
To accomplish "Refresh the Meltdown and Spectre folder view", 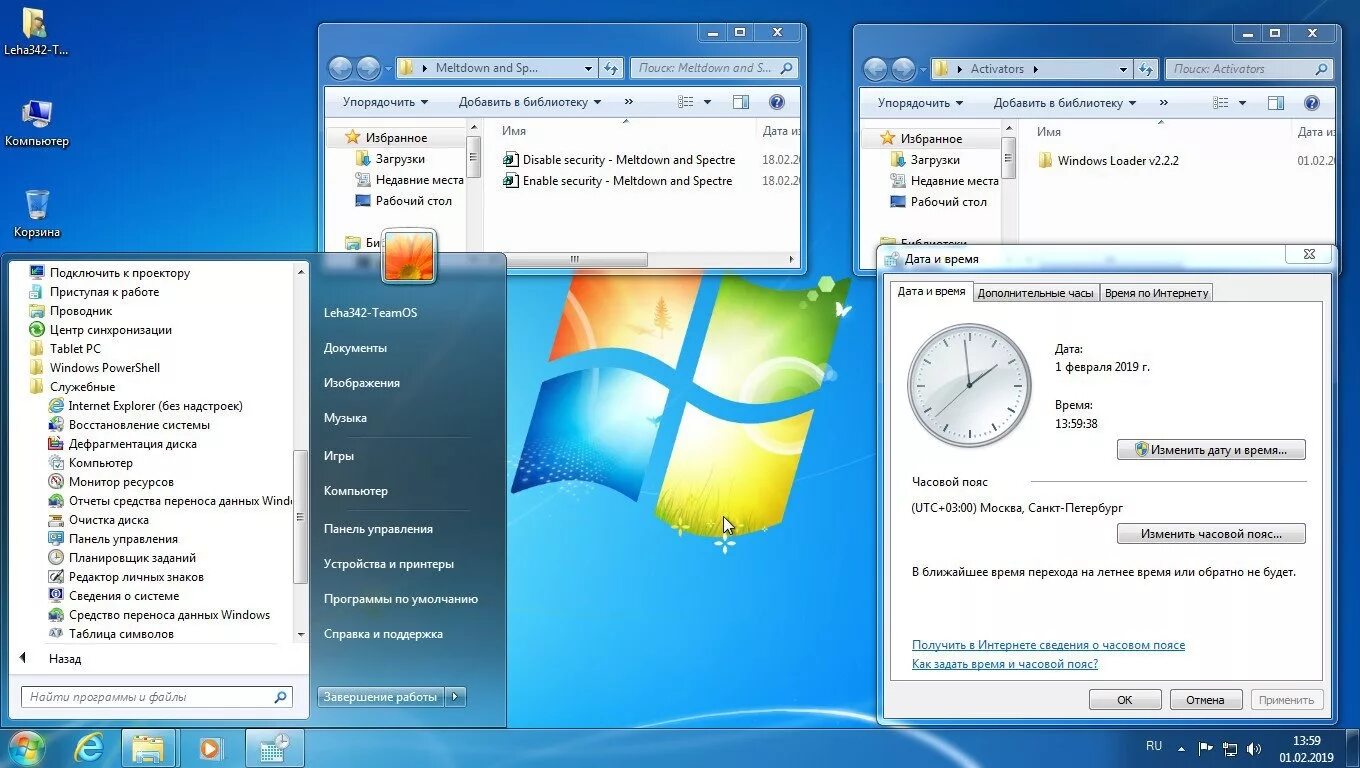I will coord(611,68).
